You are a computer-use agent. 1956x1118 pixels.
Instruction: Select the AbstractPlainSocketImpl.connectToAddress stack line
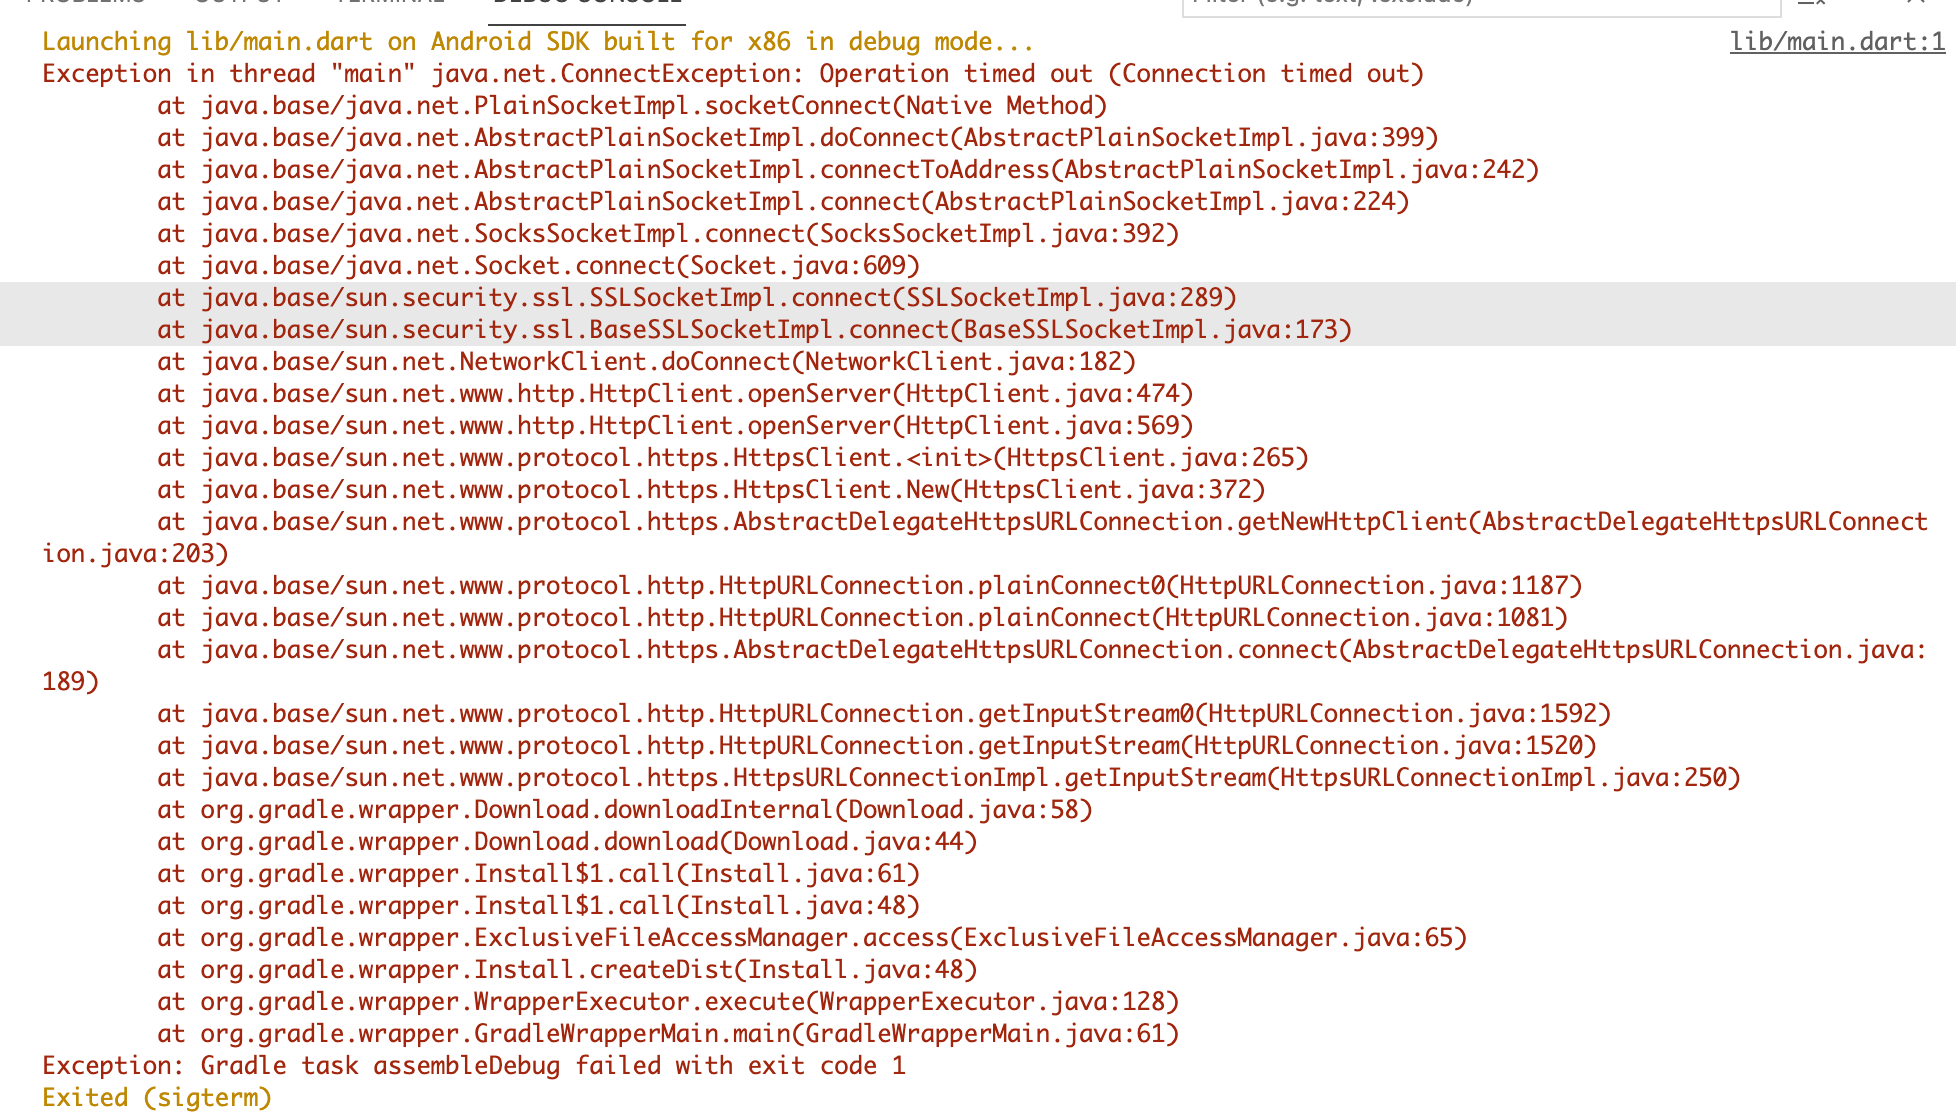tap(848, 170)
